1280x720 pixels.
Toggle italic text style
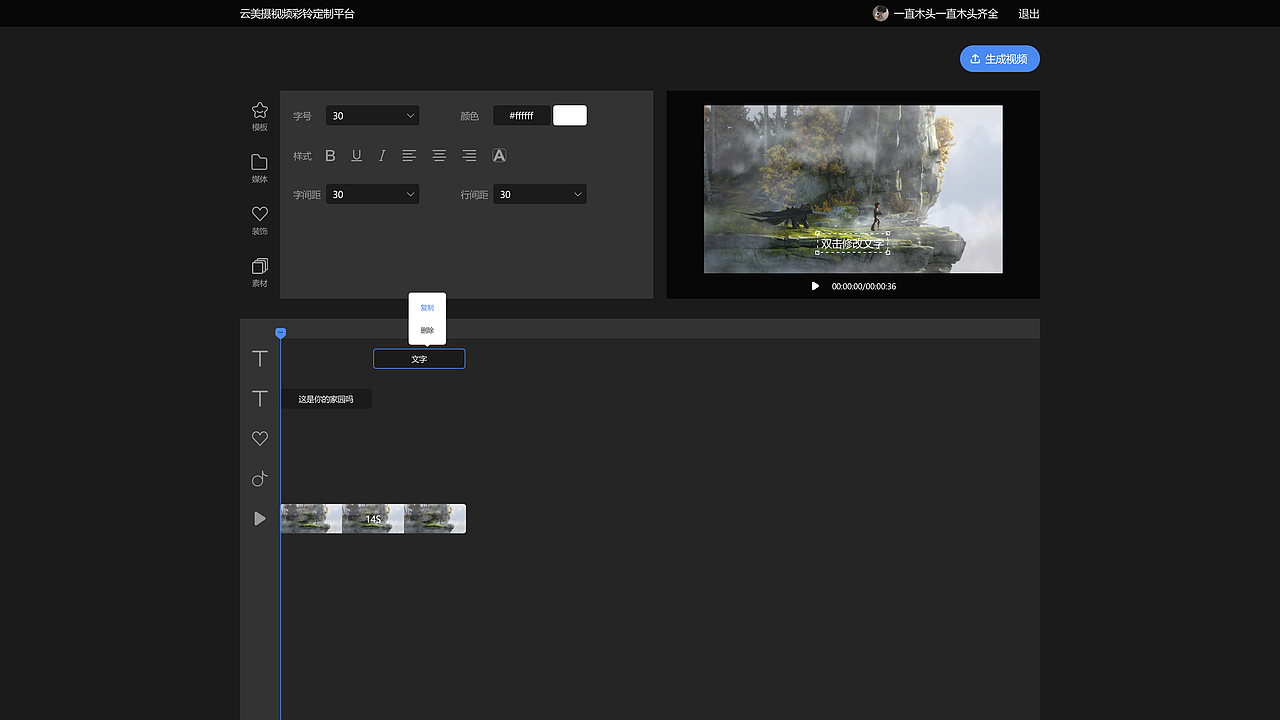[x=382, y=156]
